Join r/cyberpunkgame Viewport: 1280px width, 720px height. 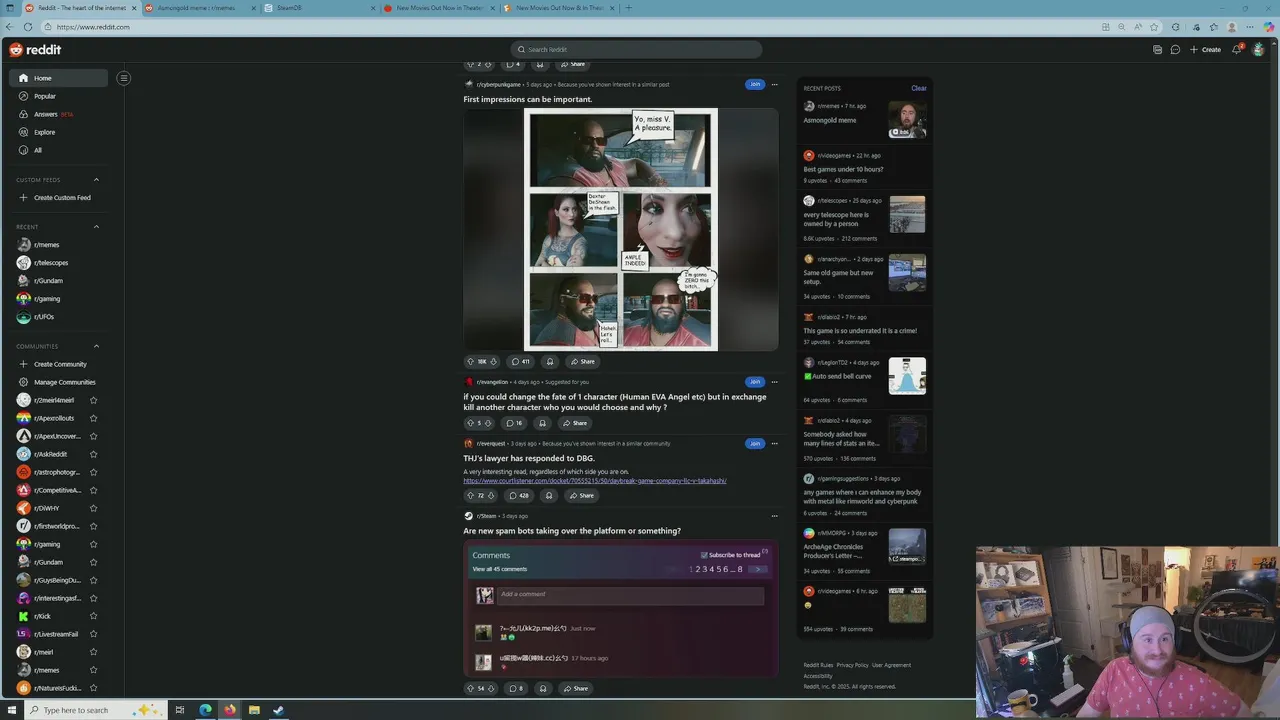coord(754,84)
